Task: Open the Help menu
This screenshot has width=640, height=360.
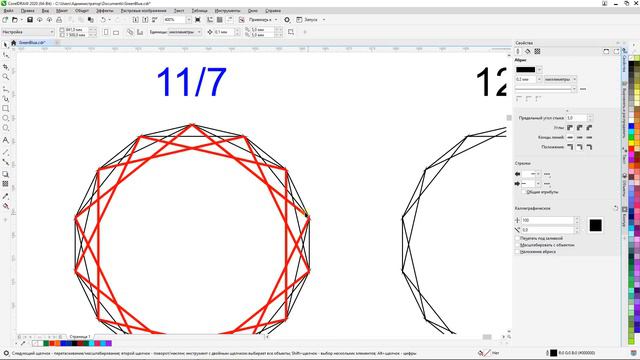Action: (273, 11)
